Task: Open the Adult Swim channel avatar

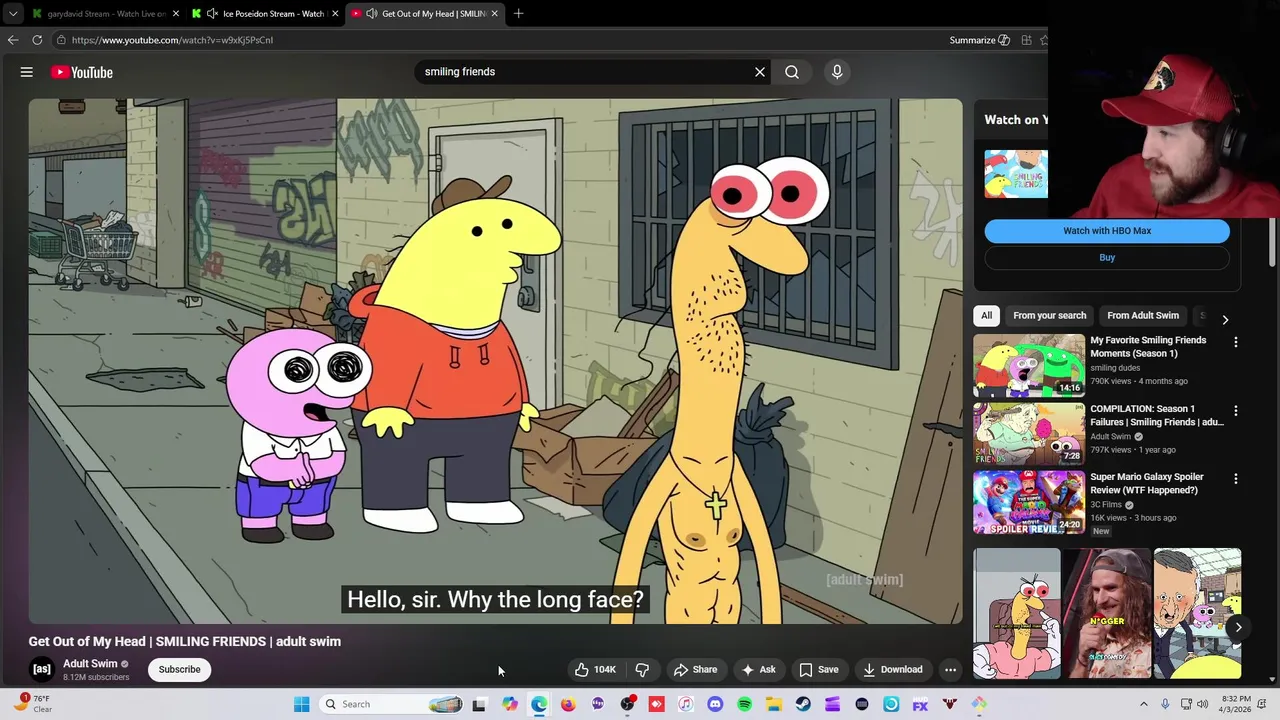Action: 42,669
